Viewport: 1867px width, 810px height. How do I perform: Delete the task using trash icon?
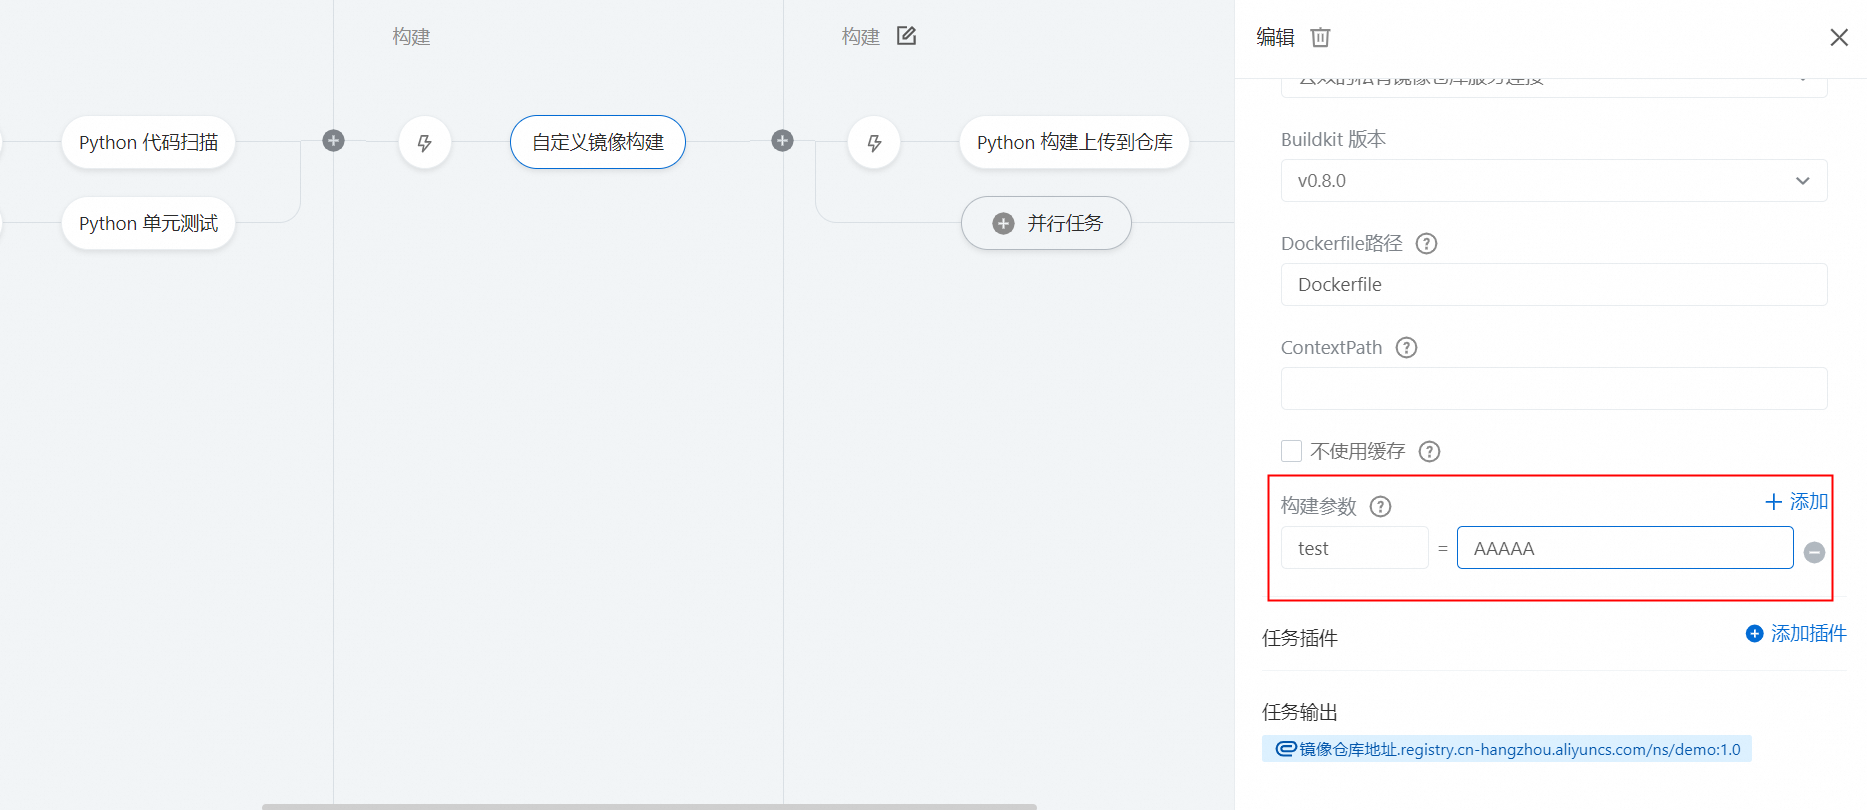(1320, 37)
